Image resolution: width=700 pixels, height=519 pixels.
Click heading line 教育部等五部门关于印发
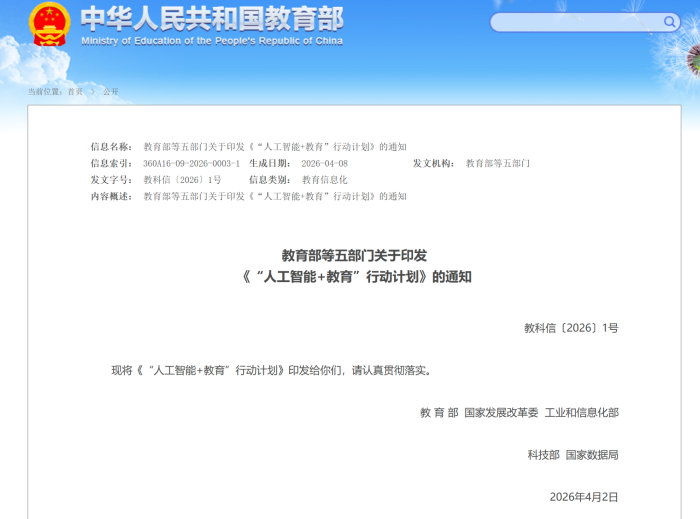click(x=354, y=256)
